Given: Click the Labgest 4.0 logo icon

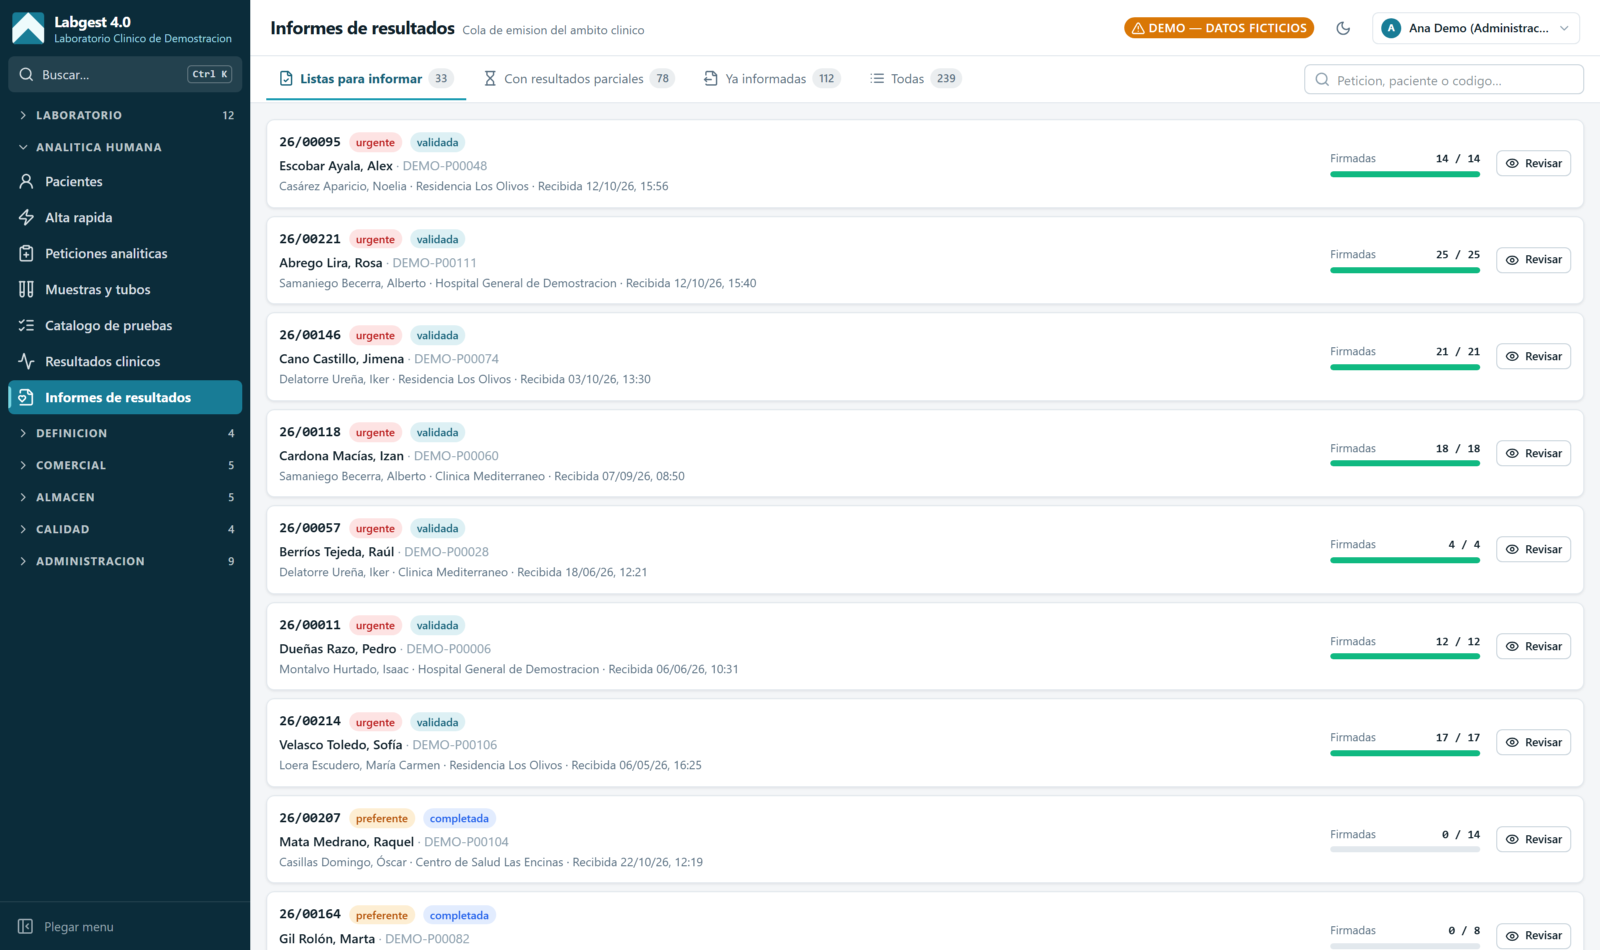Looking at the screenshot, I should click(28, 28).
